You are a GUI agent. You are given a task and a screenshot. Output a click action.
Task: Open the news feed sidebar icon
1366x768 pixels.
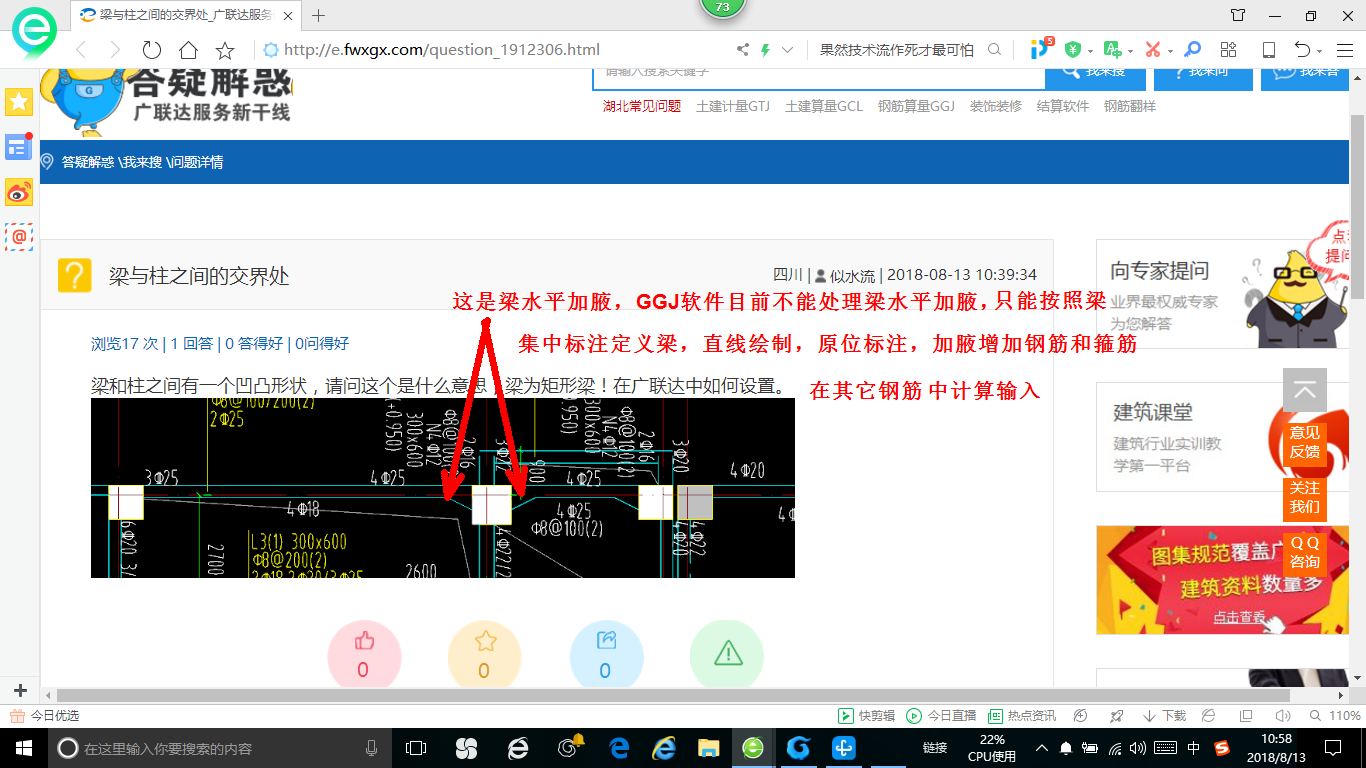pos(19,147)
